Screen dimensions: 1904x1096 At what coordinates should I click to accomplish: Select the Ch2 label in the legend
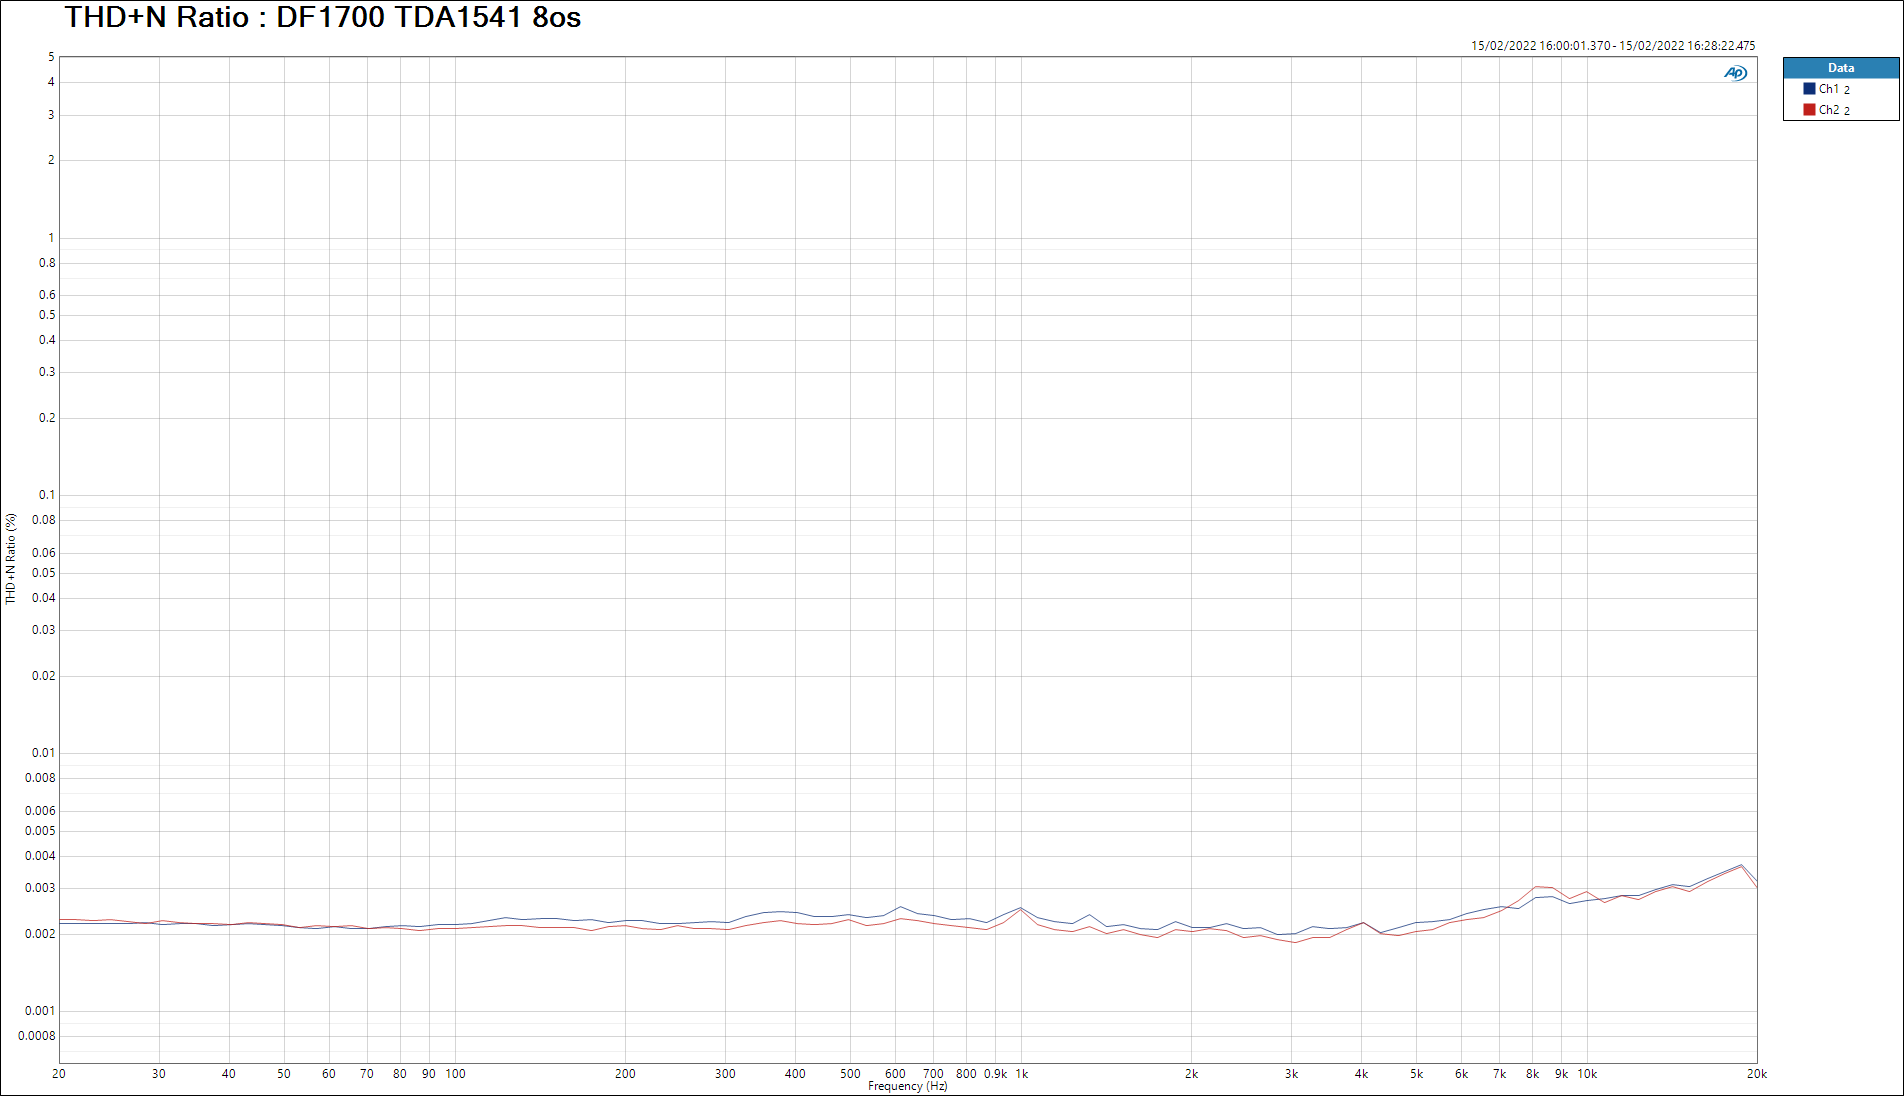[x=1829, y=110]
